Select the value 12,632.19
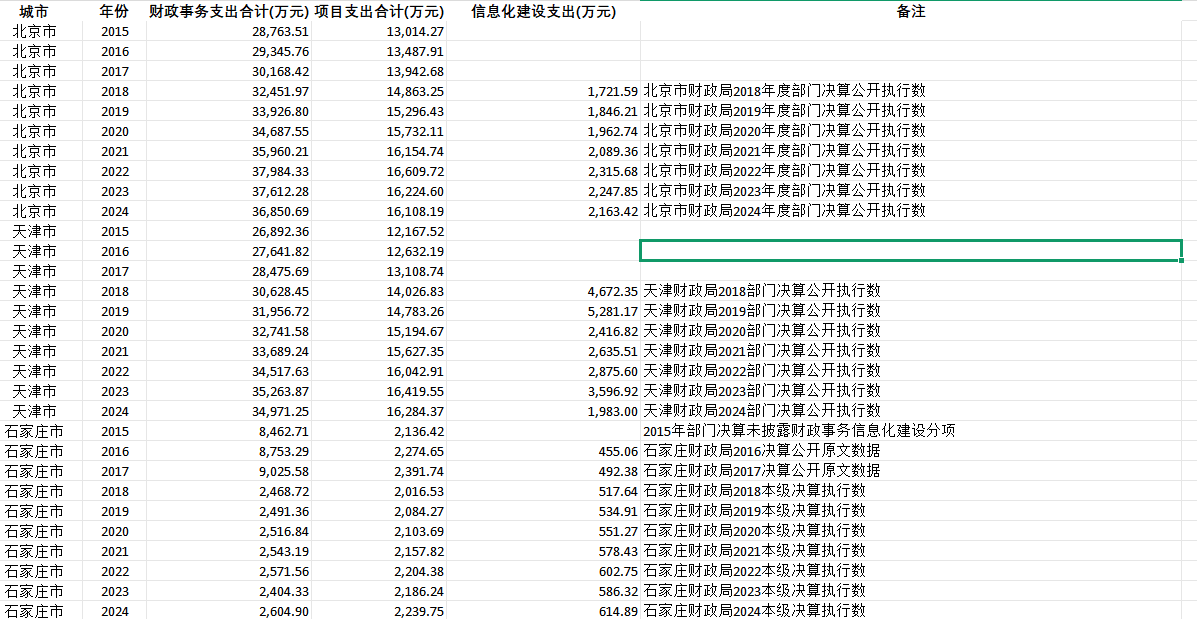 (x=415, y=251)
